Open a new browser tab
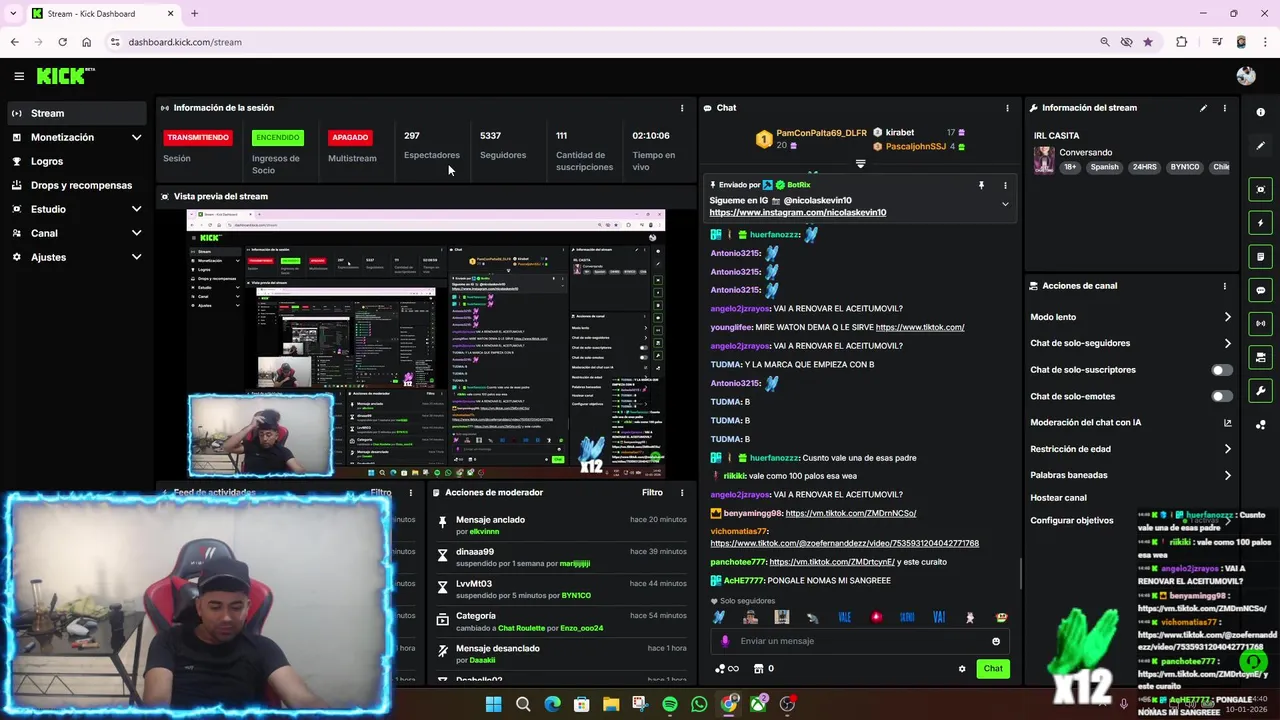Viewport: 1280px width, 720px height. [194, 14]
